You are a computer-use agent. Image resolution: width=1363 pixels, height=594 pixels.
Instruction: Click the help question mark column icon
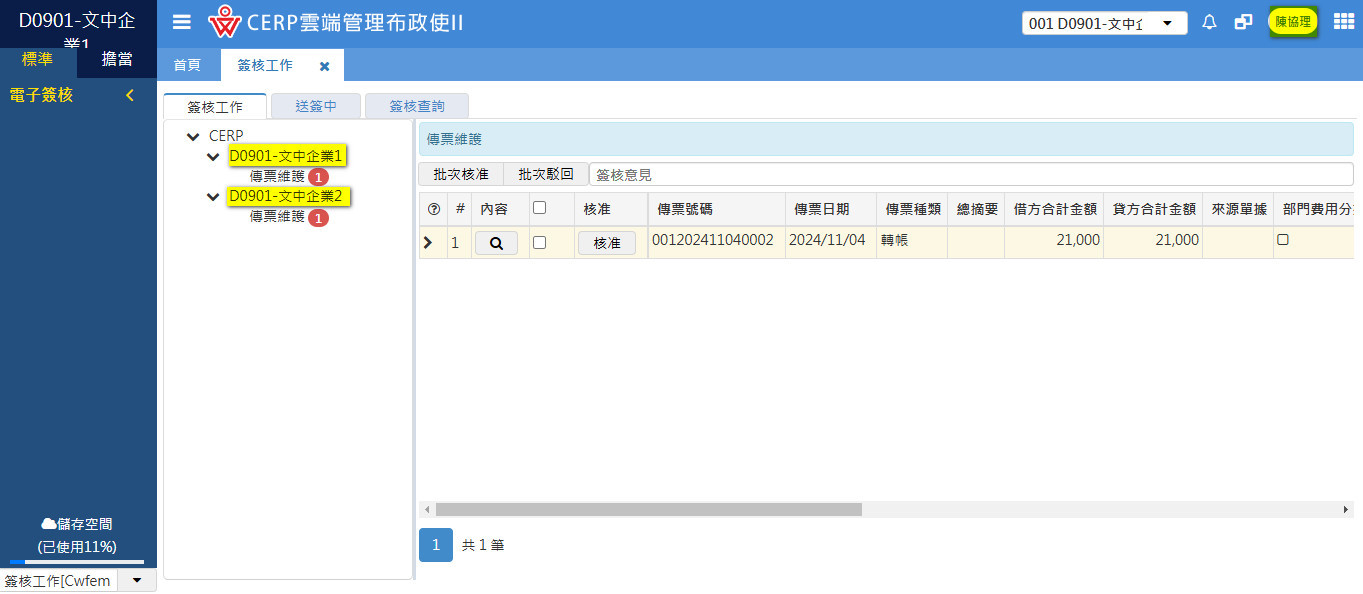click(x=433, y=209)
